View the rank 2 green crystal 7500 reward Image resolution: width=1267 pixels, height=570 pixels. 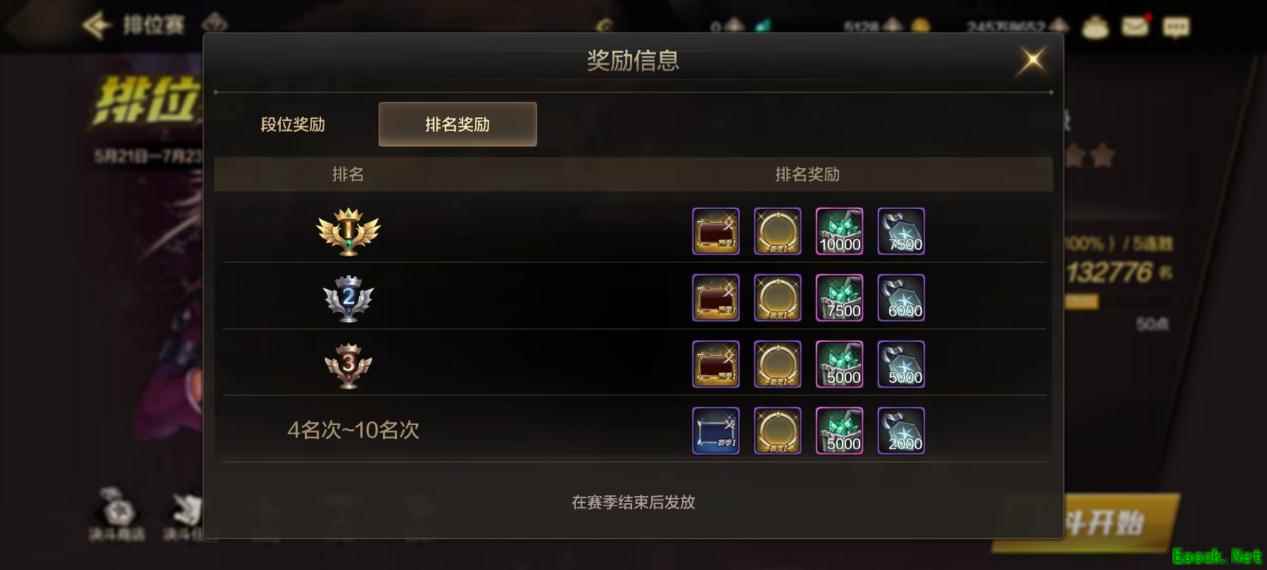840,298
